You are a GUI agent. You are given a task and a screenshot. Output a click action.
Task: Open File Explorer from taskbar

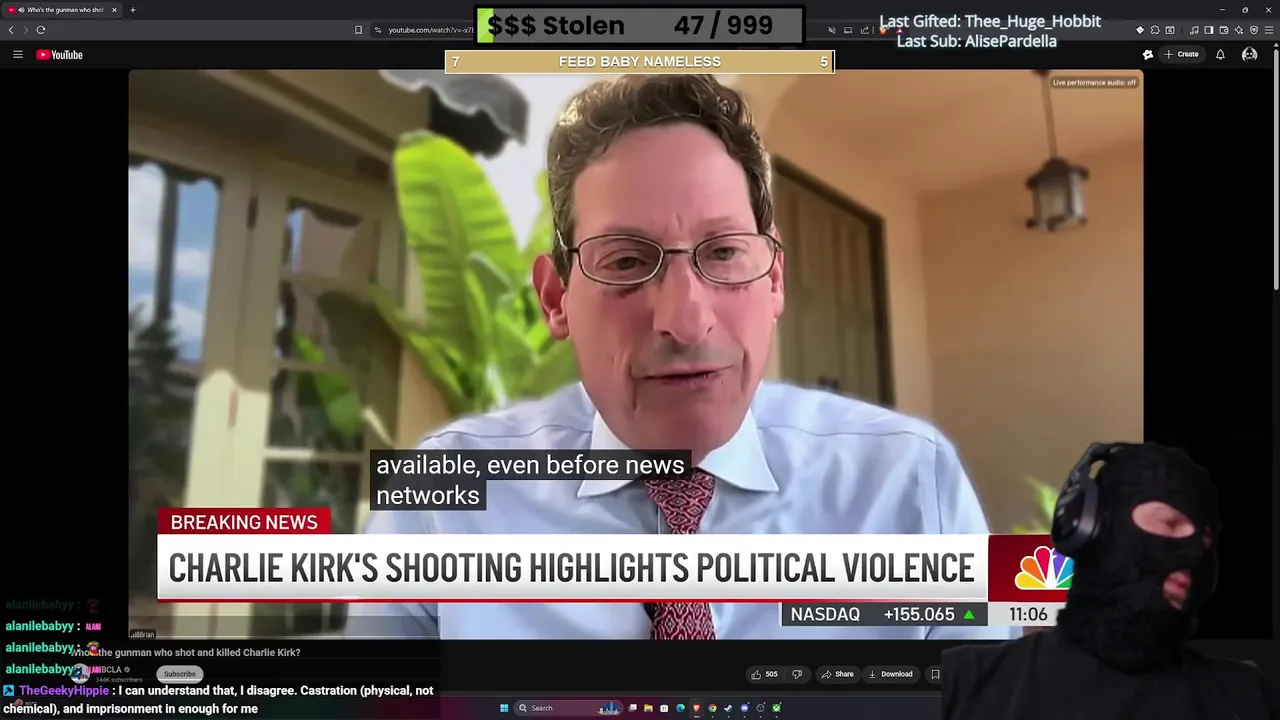pos(648,708)
